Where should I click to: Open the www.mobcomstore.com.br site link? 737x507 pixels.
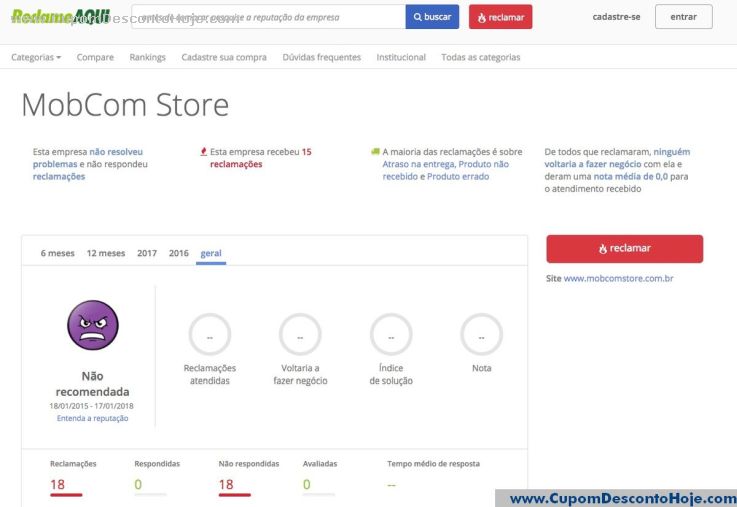pyautogui.click(x=618, y=278)
